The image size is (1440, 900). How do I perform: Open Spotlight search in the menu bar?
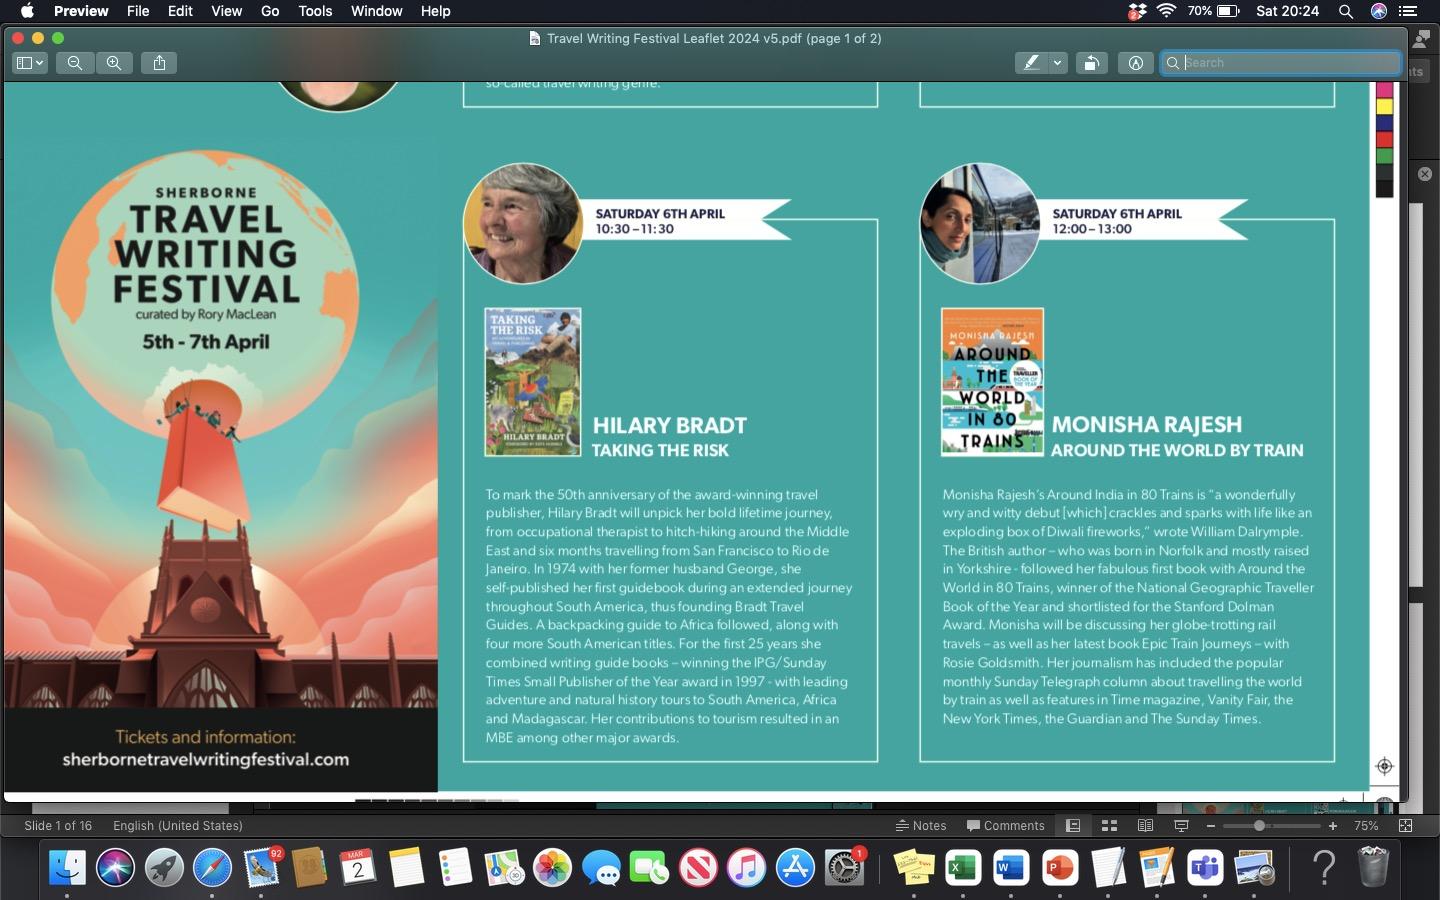(1346, 11)
